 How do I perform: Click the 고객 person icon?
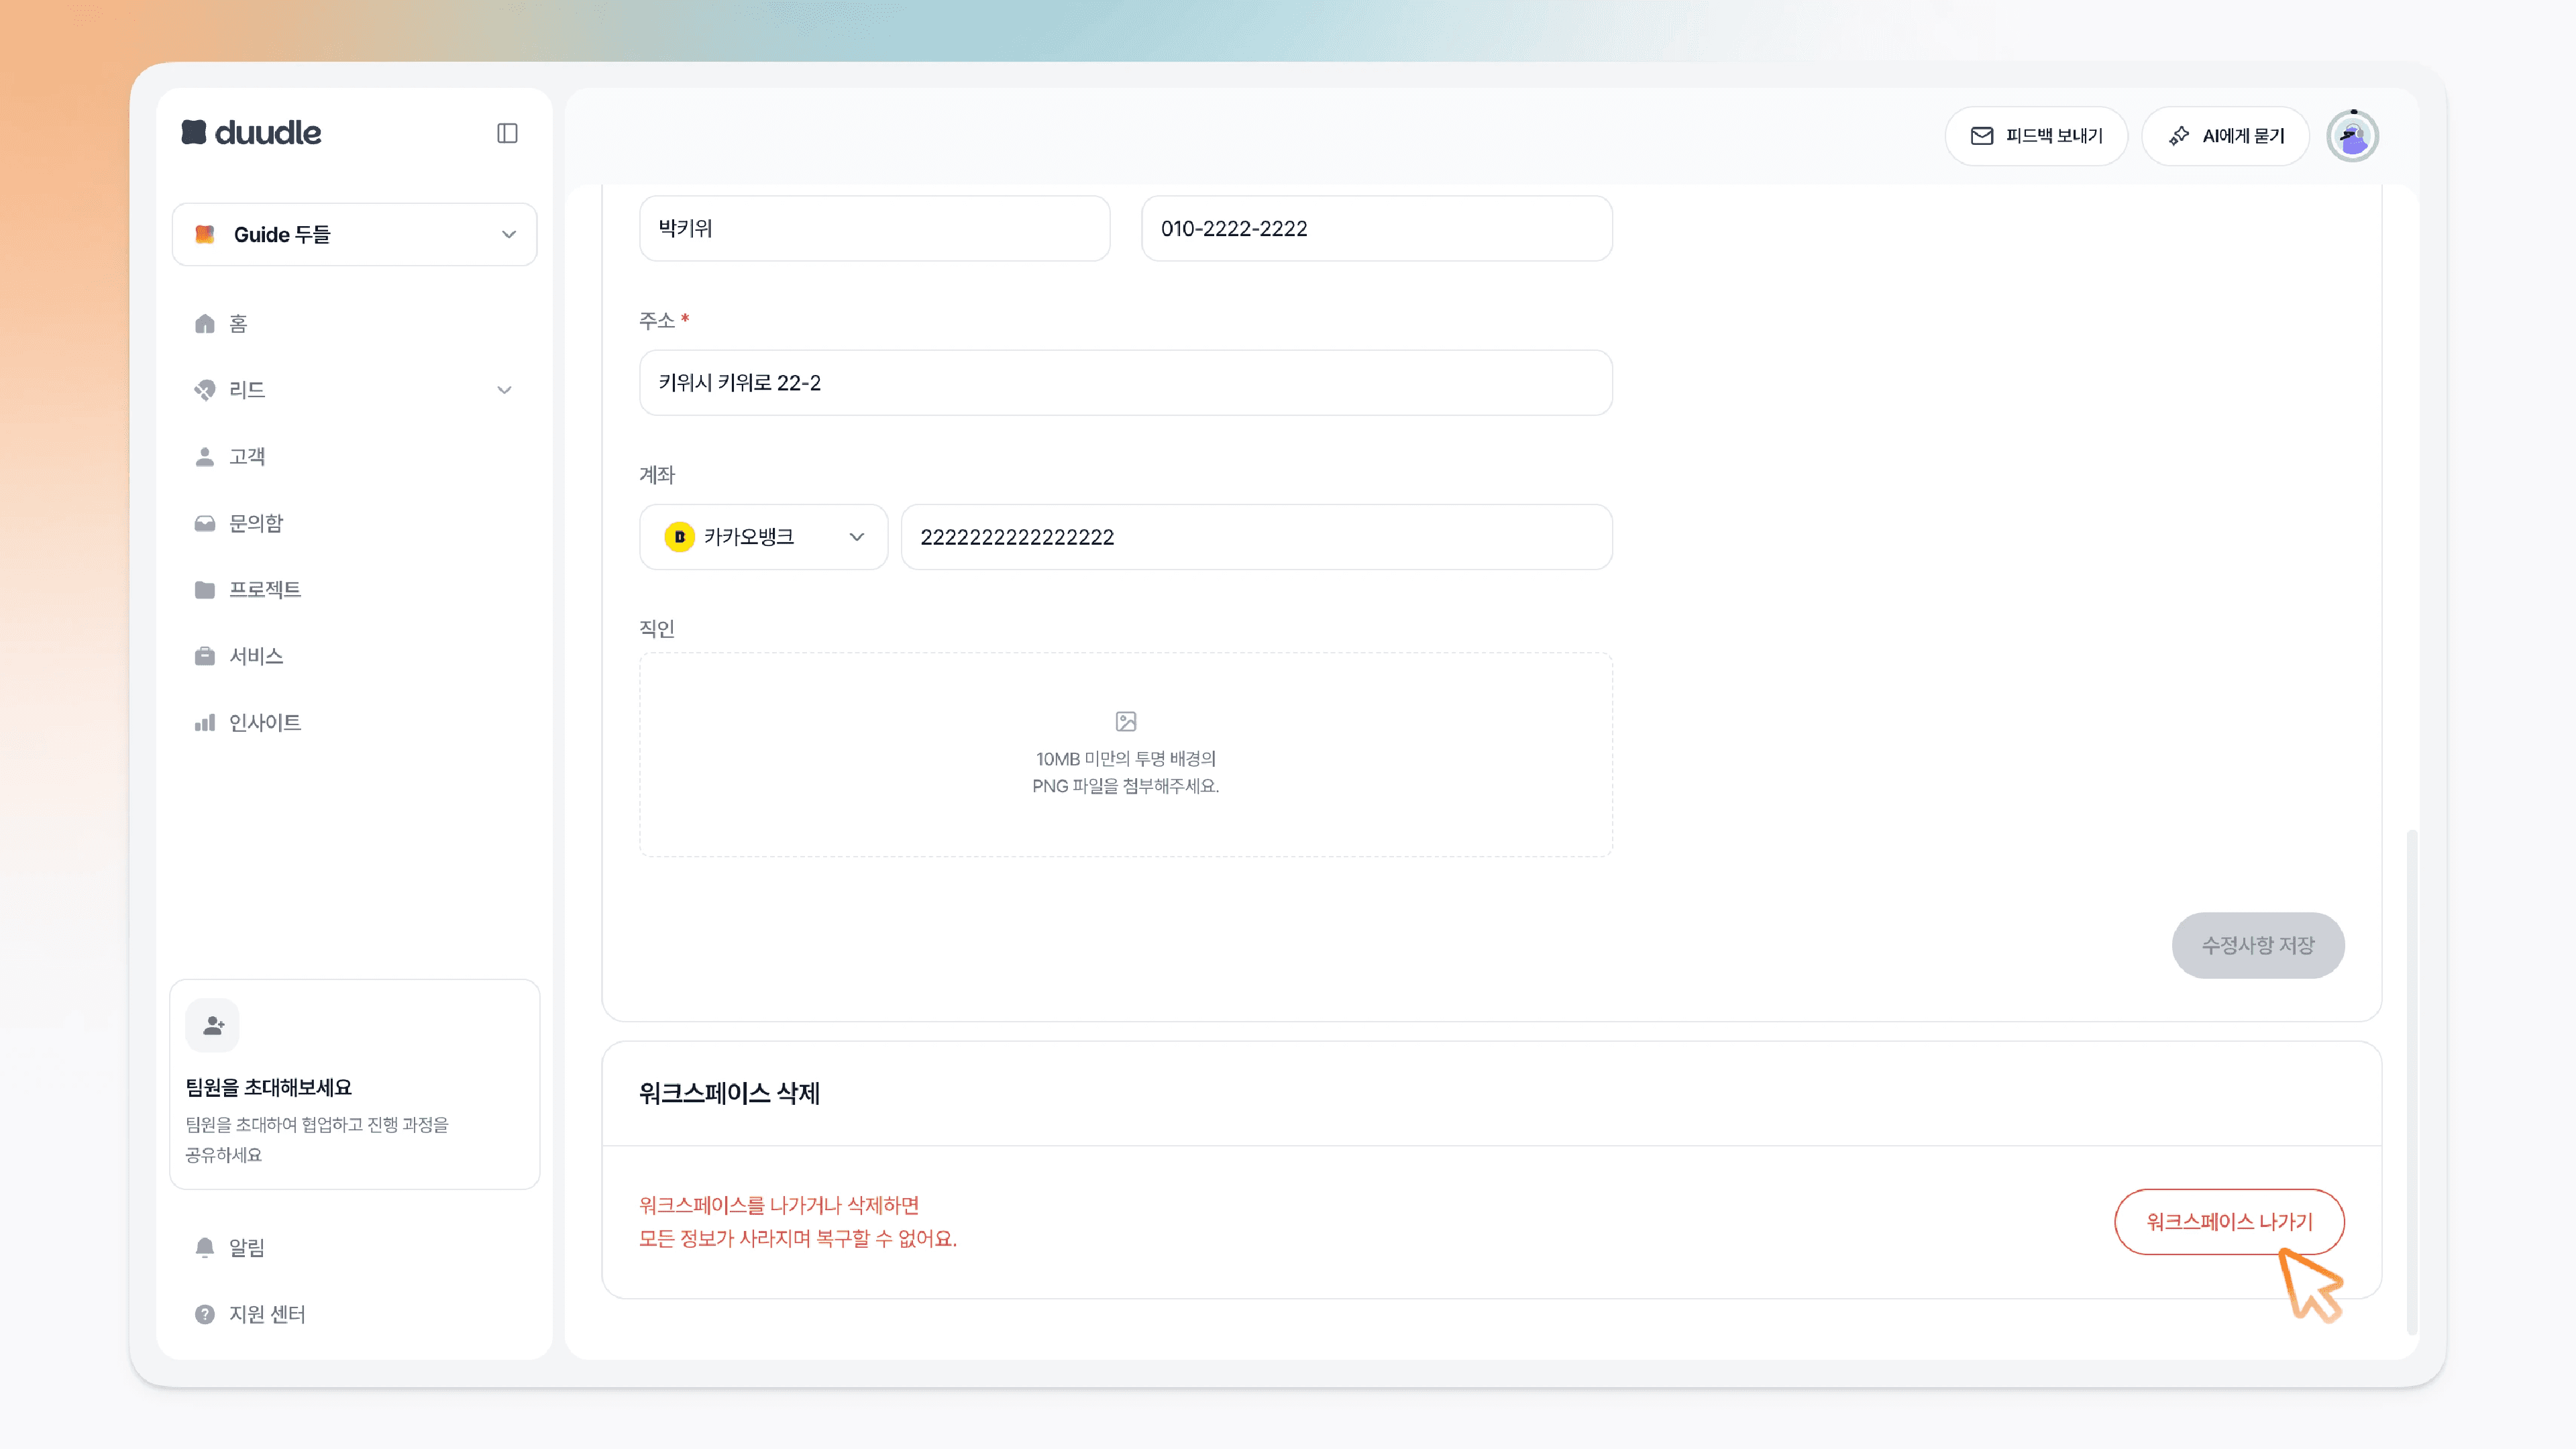tap(205, 456)
